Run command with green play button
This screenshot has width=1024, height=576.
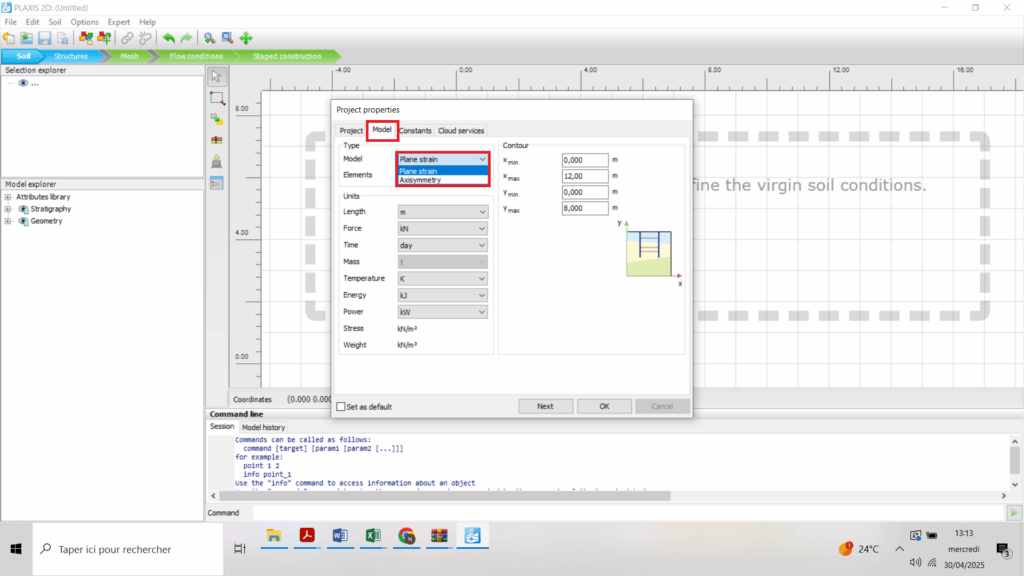1014,513
